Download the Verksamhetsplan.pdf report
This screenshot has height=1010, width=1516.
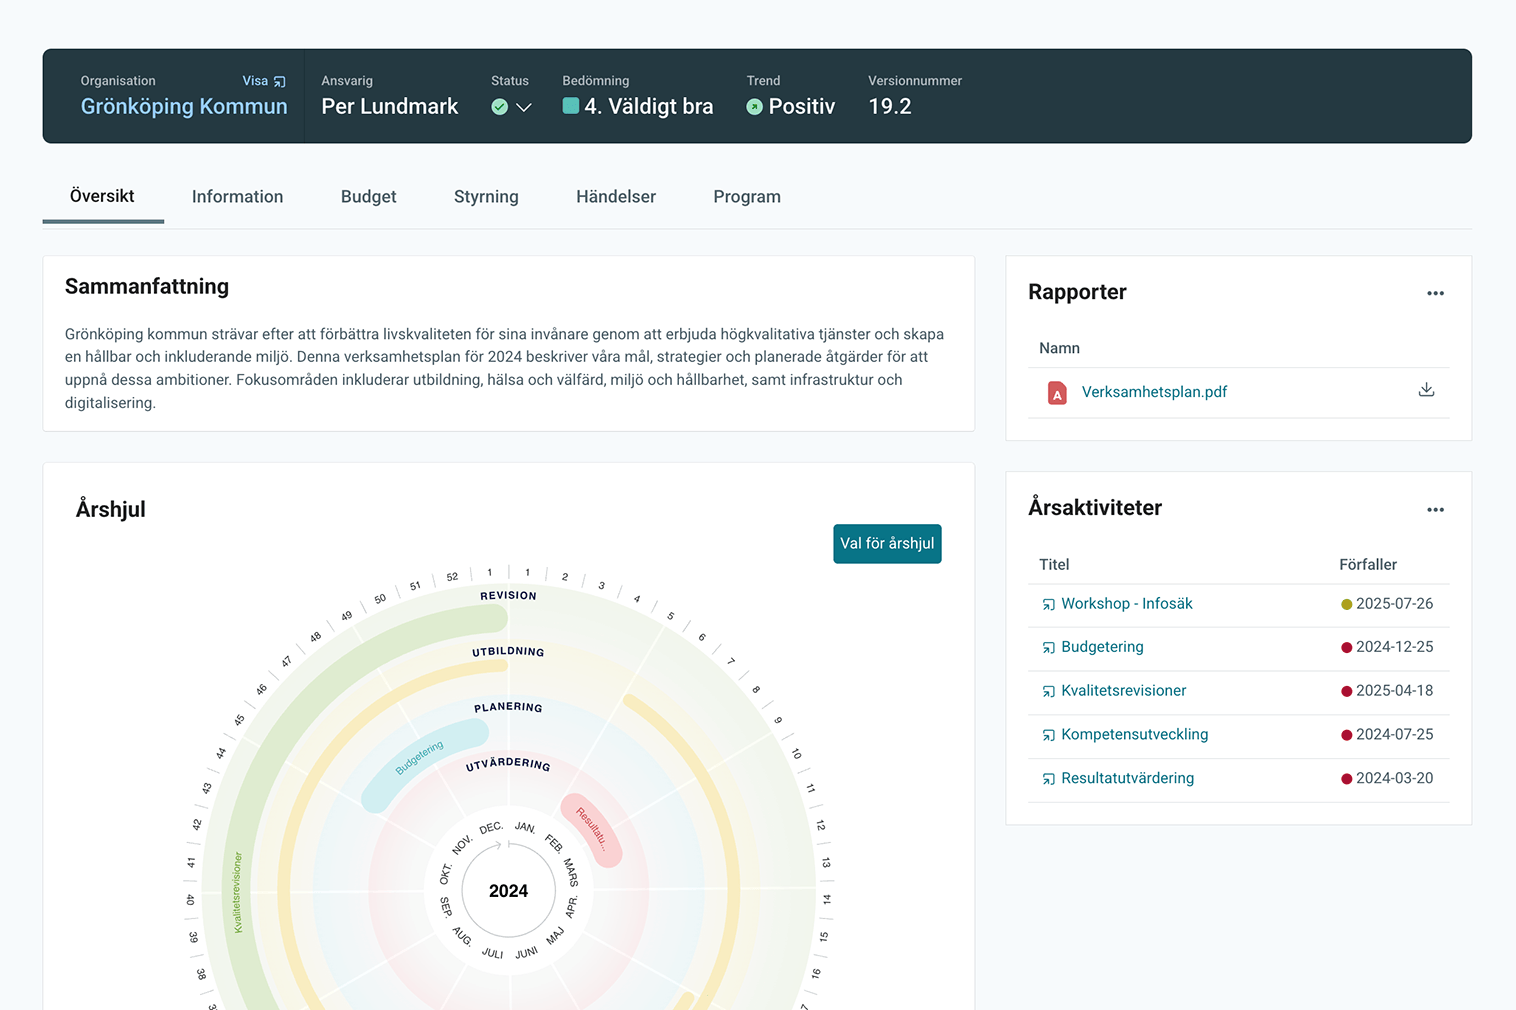coord(1426,390)
